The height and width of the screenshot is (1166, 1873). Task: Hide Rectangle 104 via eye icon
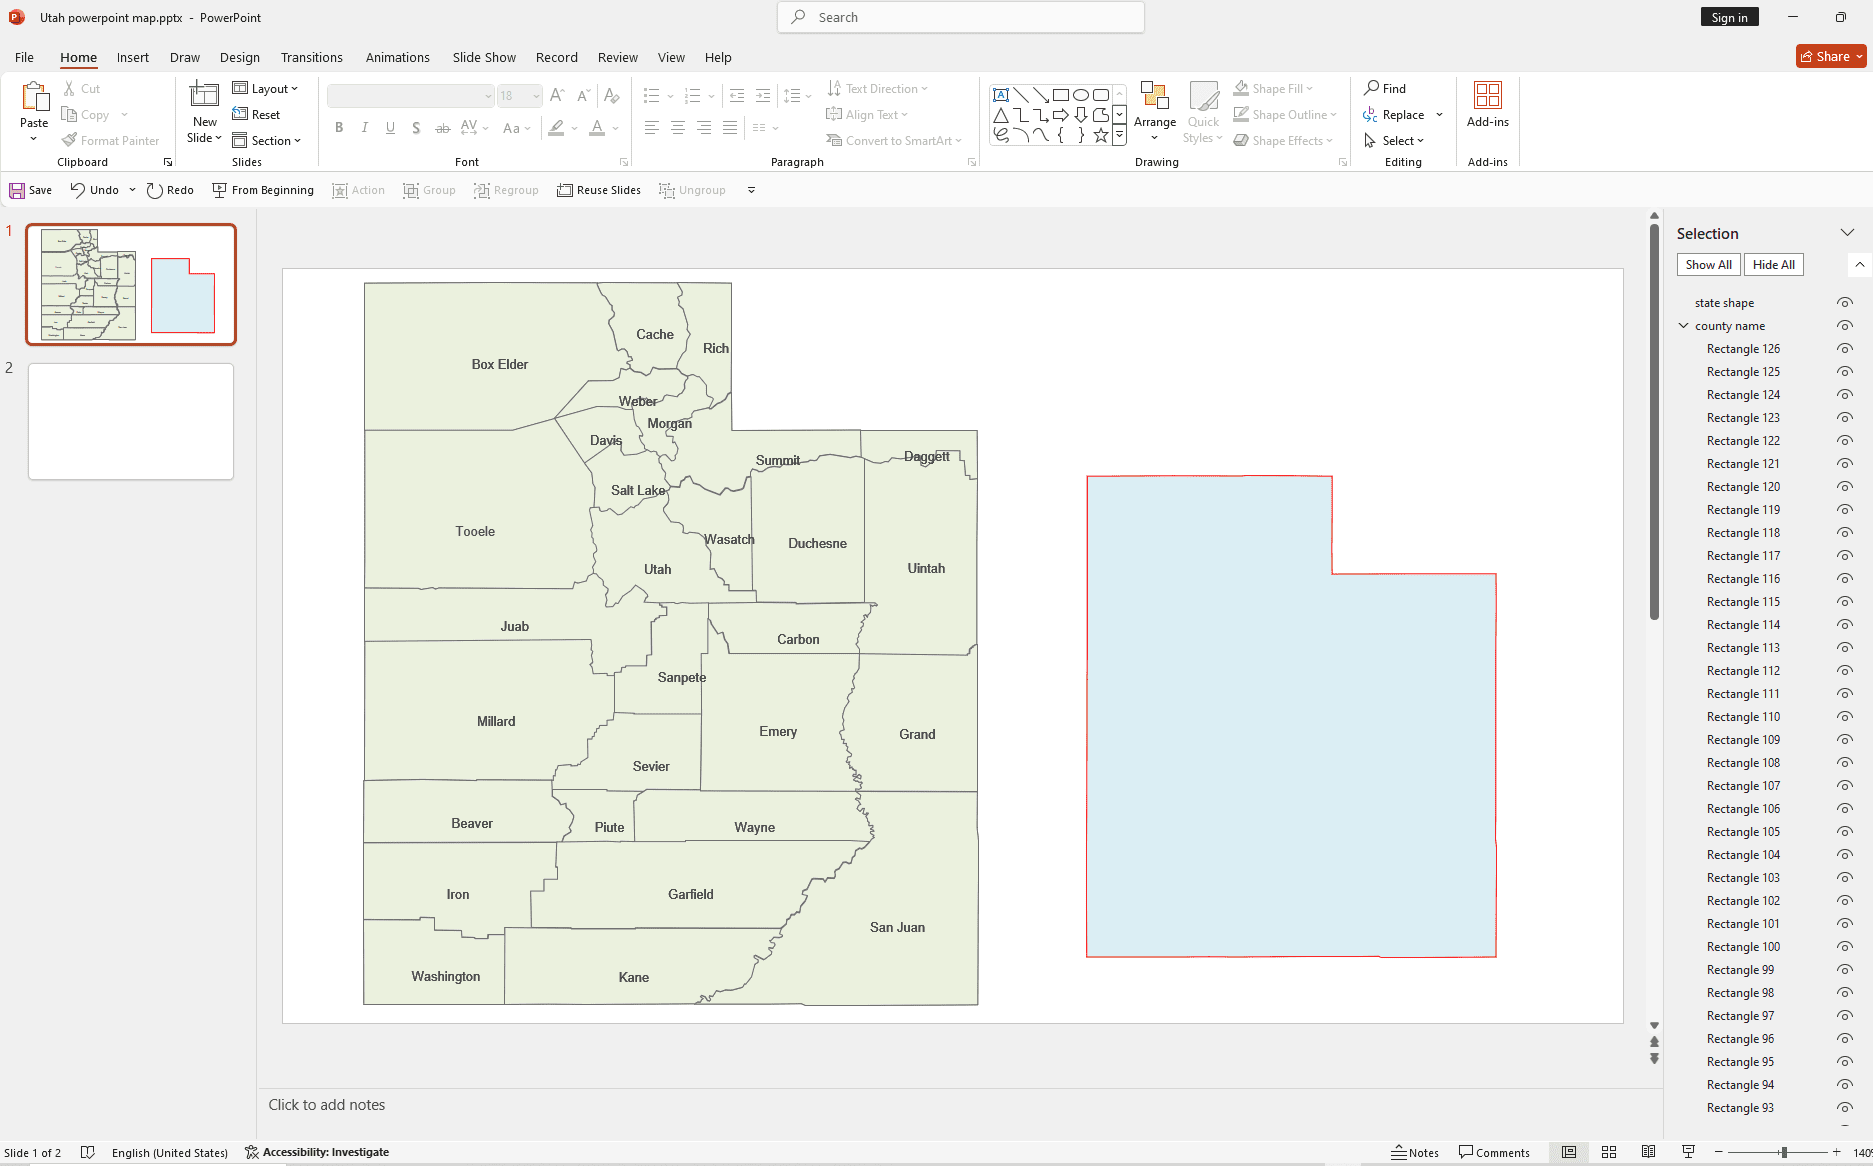[1845, 855]
